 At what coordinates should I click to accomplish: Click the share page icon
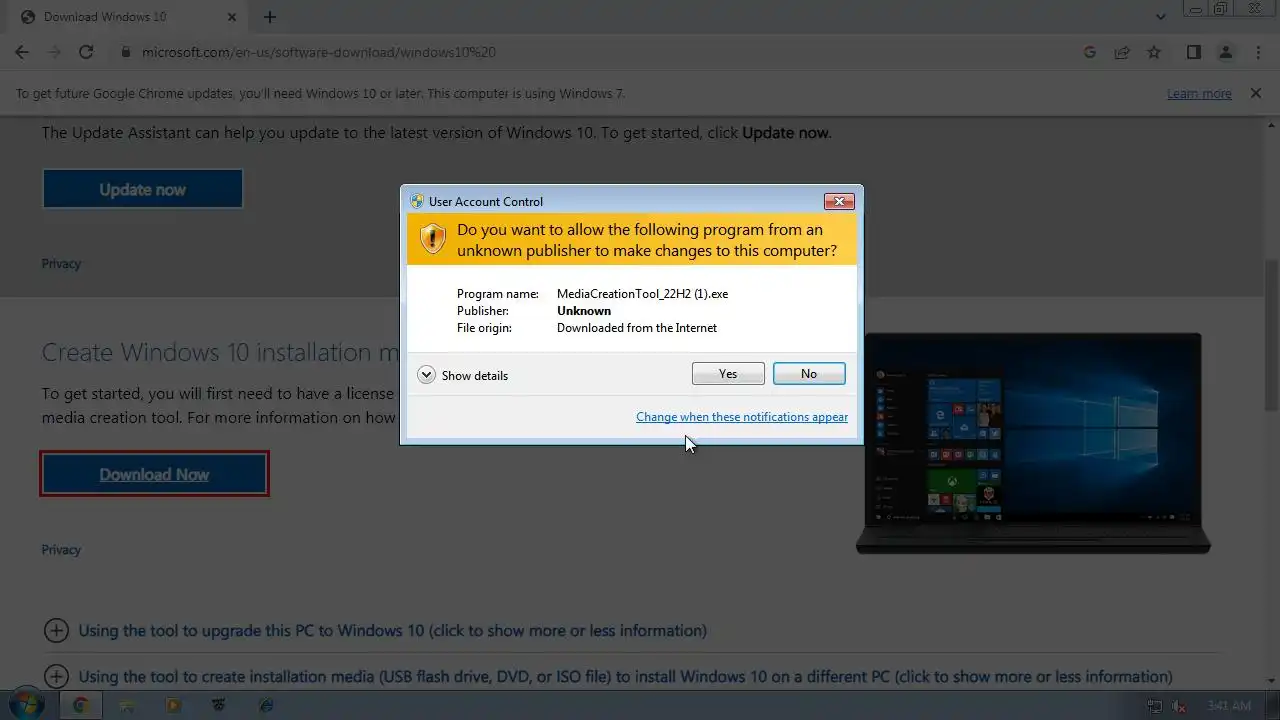click(x=1122, y=52)
